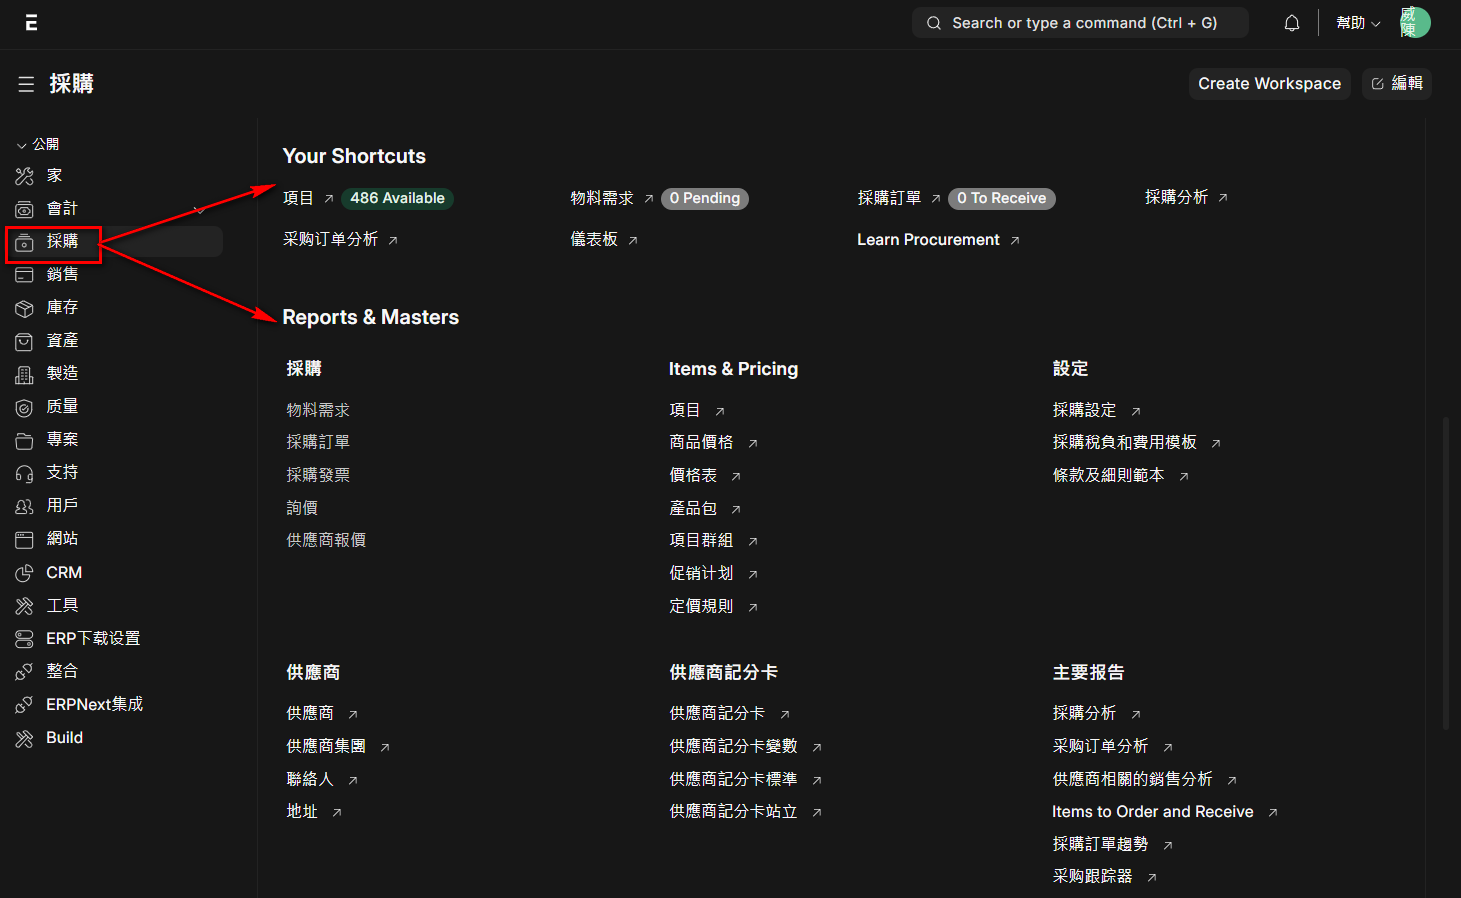
Task: Click the 支持 support headset icon
Action: (x=25, y=473)
